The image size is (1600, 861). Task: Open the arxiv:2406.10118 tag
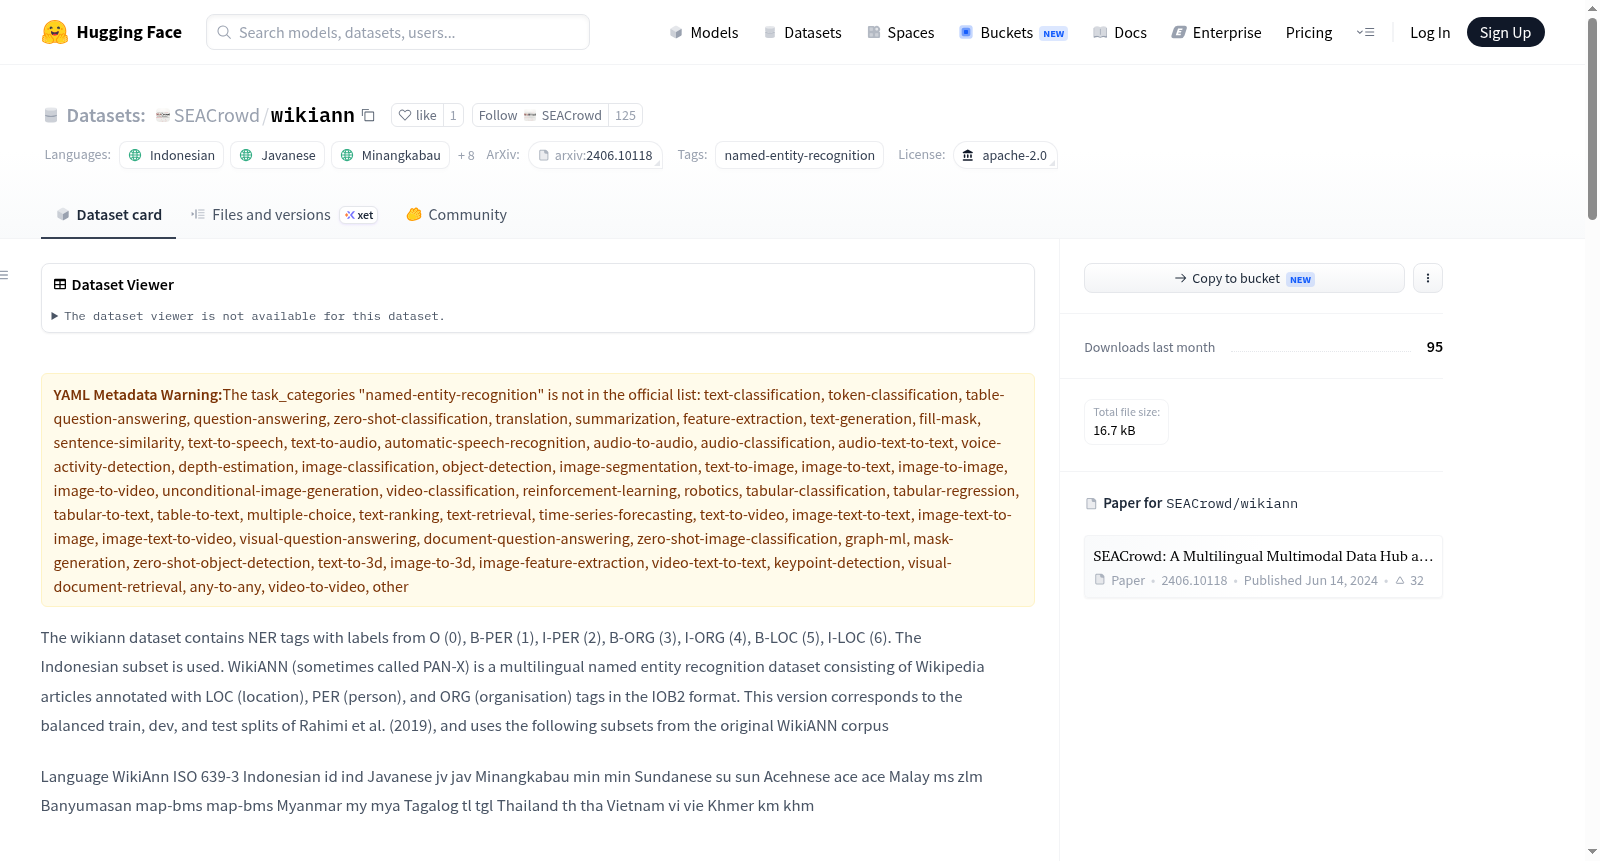click(x=595, y=155)
